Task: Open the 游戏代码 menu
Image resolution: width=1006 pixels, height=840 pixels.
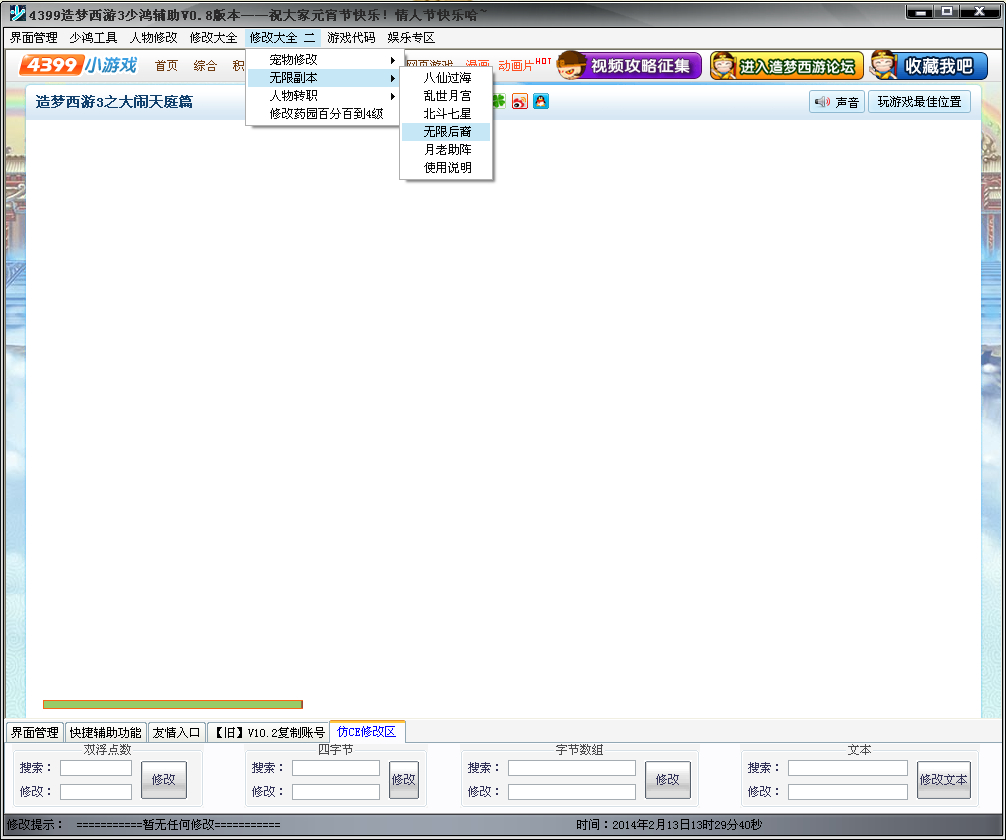Action: pos(351,38)
